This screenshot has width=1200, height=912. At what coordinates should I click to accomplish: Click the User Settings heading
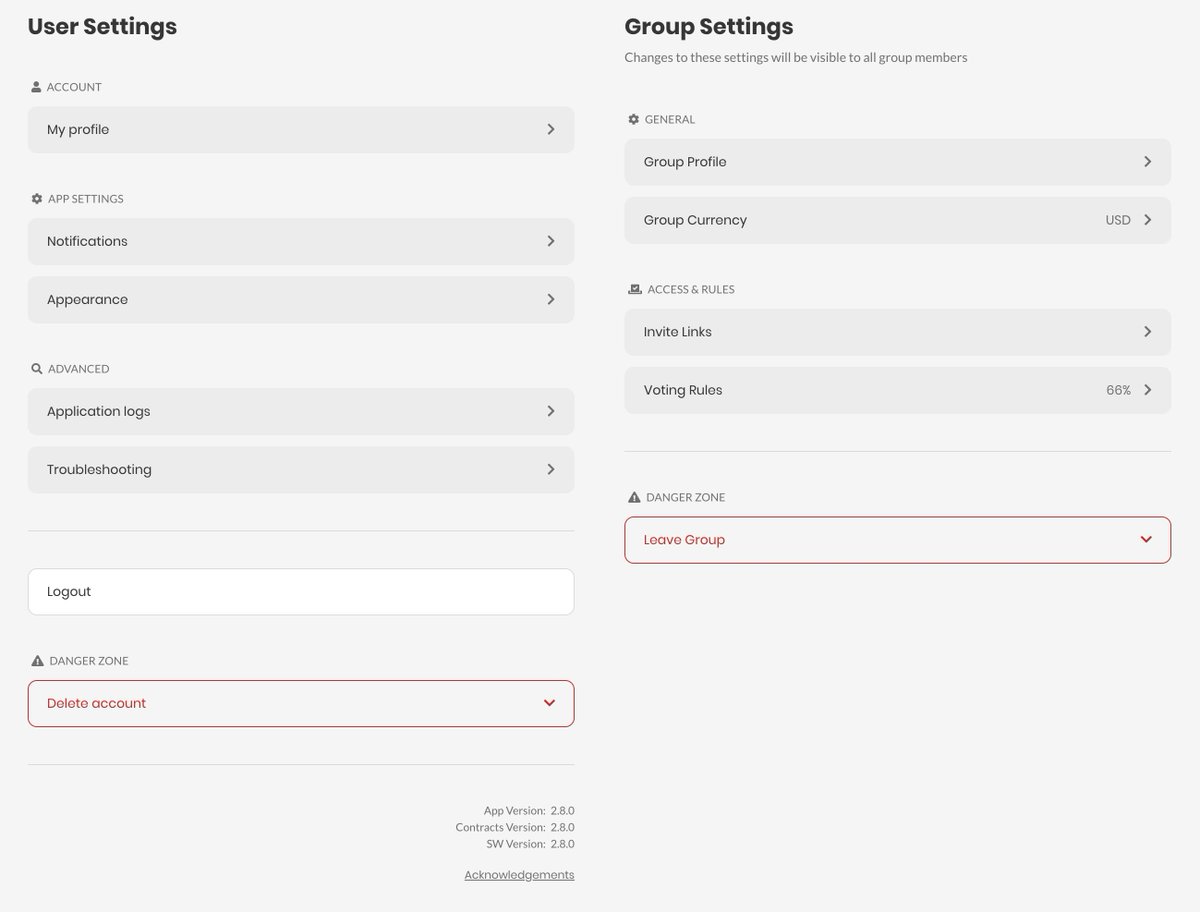(102, 26)
